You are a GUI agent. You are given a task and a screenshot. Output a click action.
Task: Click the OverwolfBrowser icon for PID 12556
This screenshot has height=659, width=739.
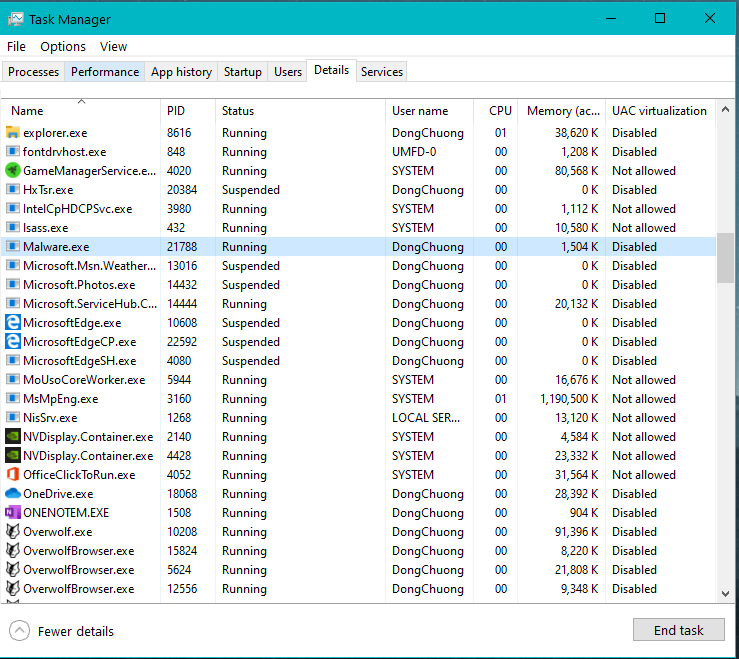tap(13, 588)
